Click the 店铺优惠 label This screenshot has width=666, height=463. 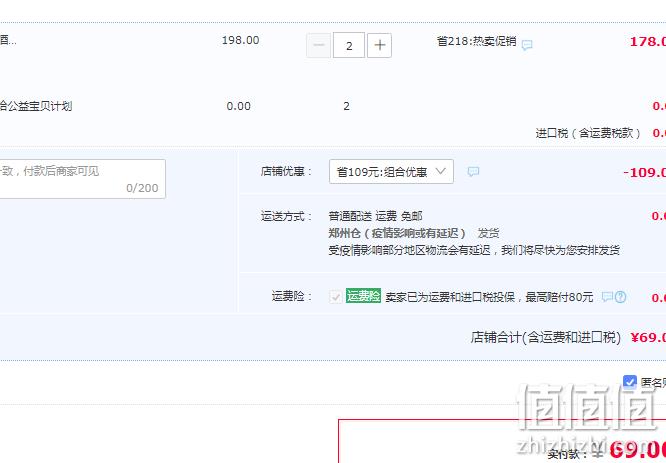click(x=286, y=172)
